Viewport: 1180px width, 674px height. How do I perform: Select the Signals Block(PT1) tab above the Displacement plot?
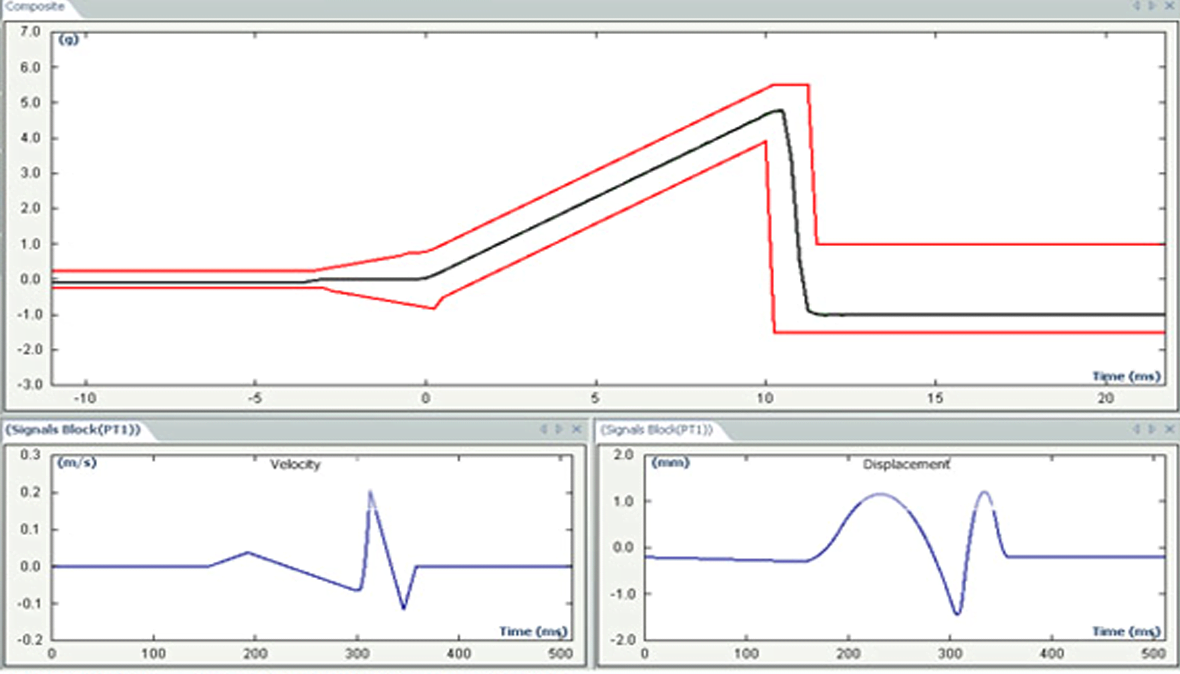657,429
